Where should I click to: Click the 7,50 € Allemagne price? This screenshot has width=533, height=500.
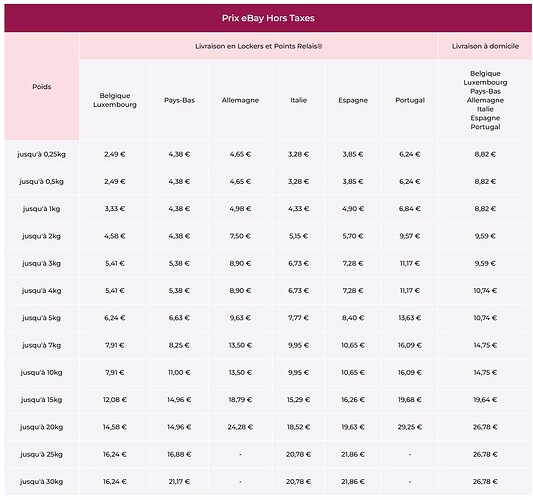tap(240, 236)
